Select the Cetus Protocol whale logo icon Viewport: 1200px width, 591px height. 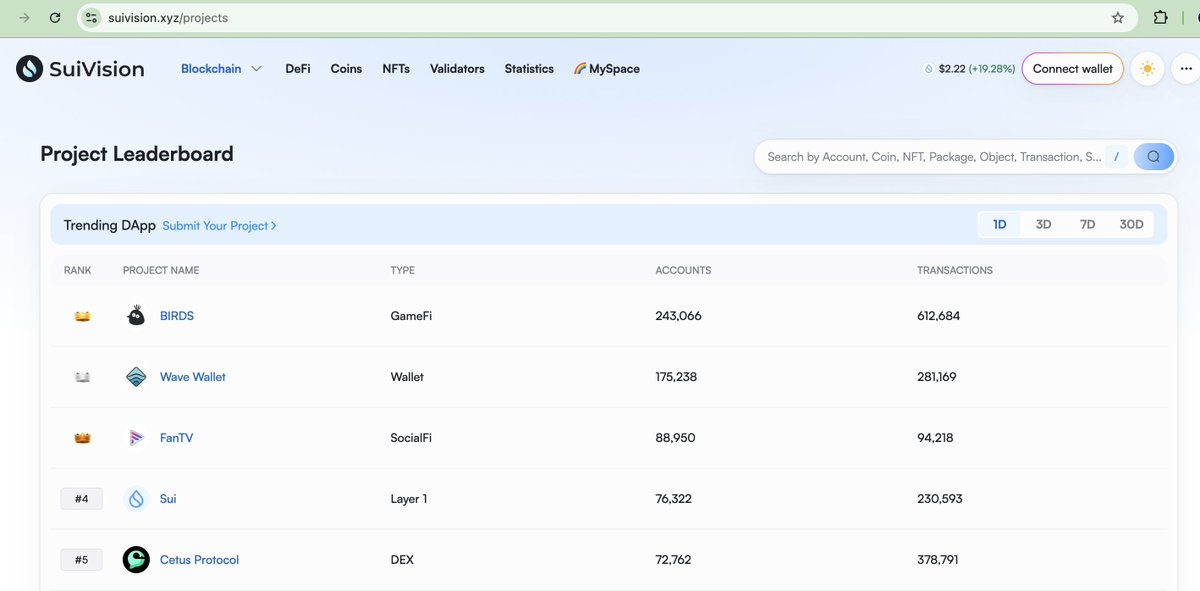coord(136,559)
